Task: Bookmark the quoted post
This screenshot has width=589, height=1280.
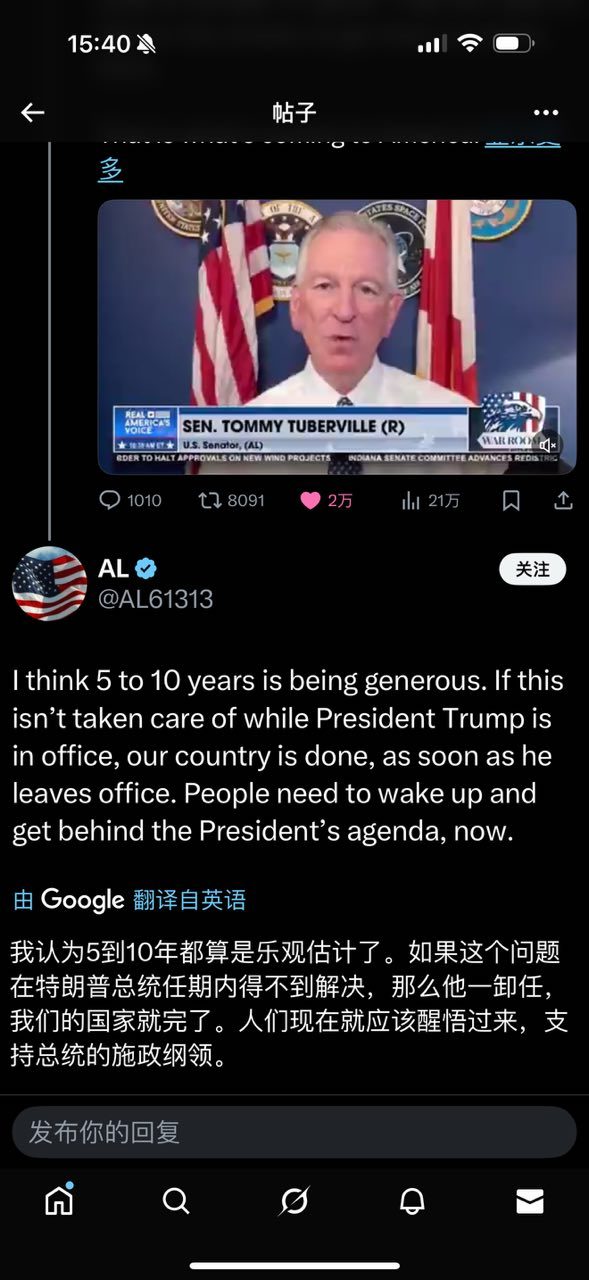Action: pos(511,500)
